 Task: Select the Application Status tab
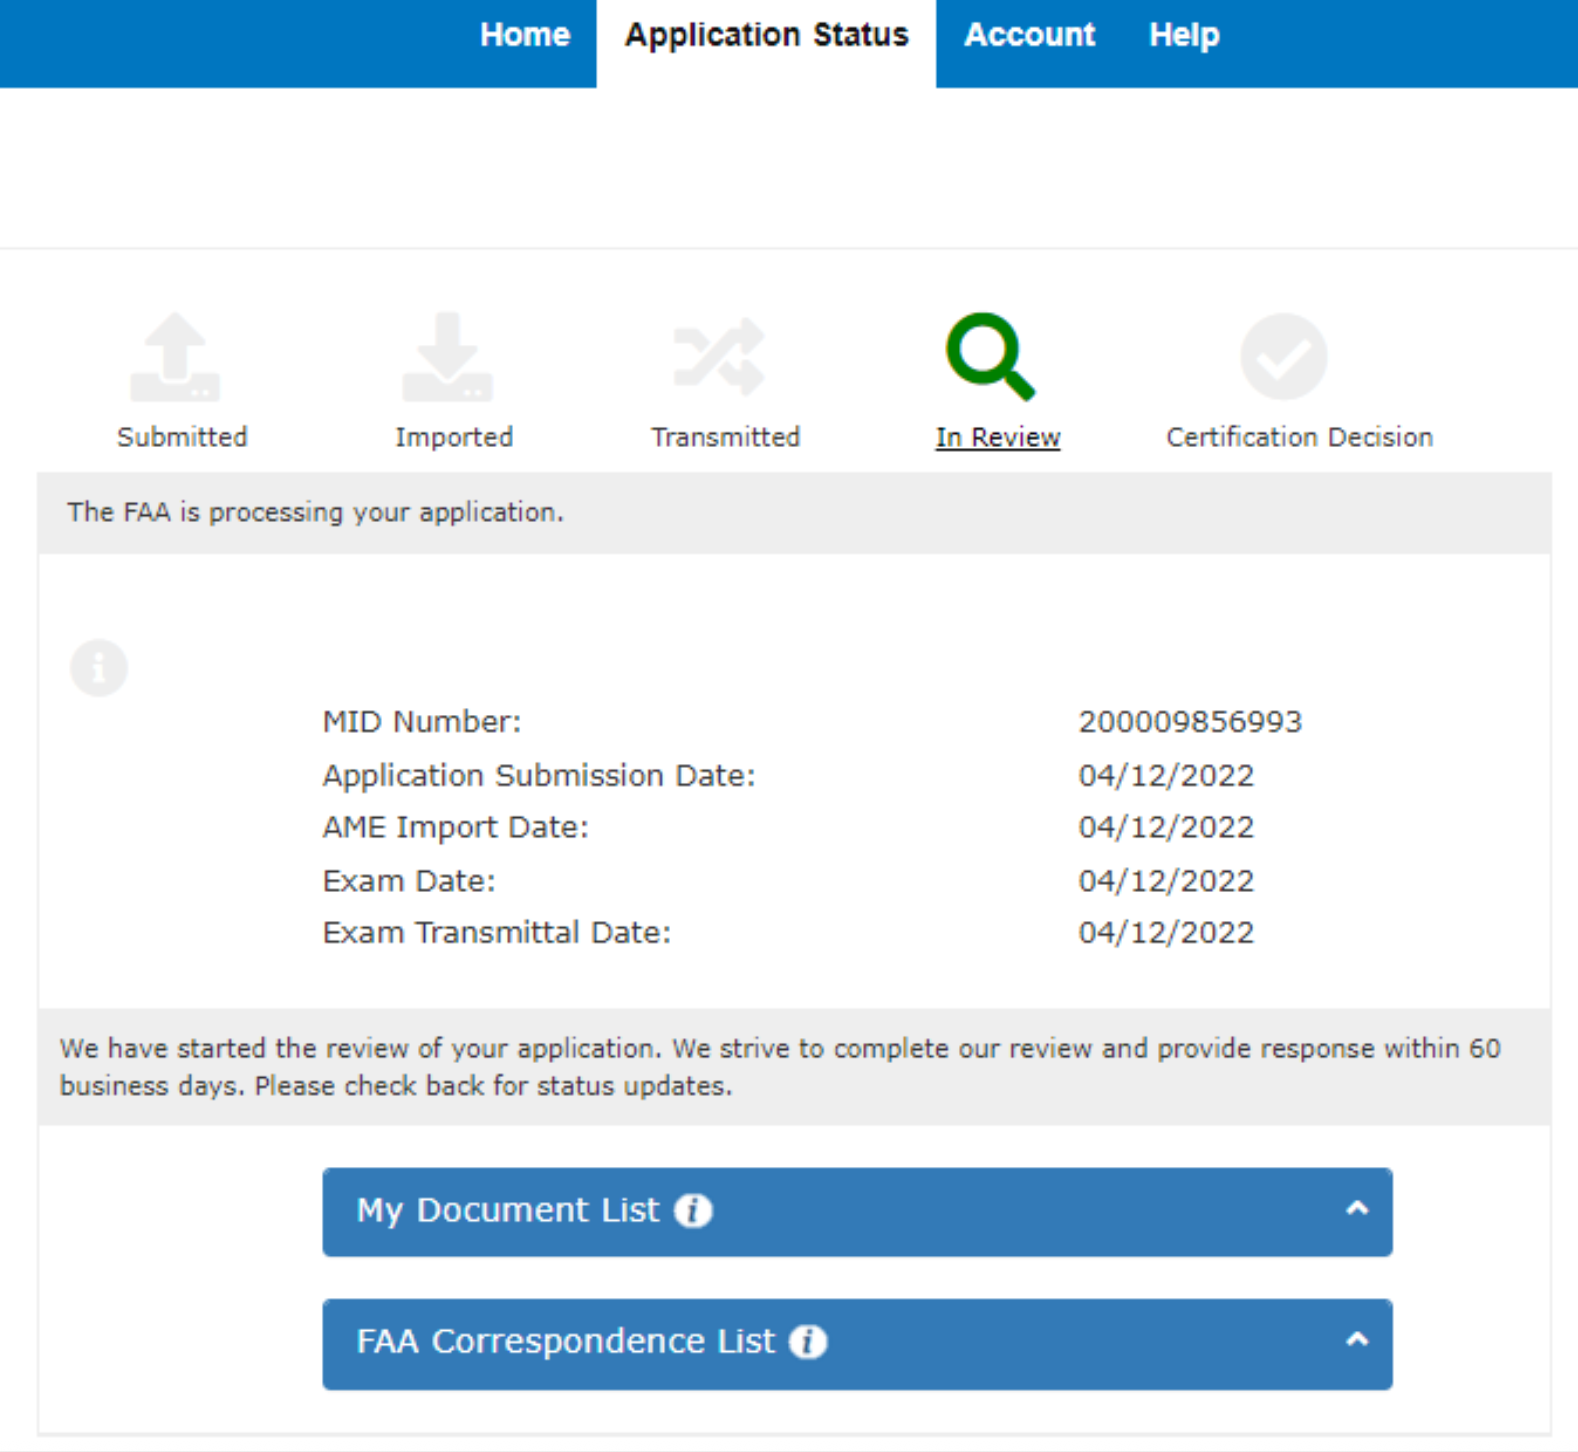click(766, 35)
